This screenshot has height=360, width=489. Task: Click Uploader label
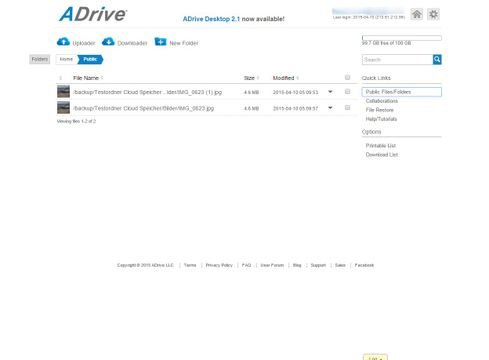(x=84, y=43)
